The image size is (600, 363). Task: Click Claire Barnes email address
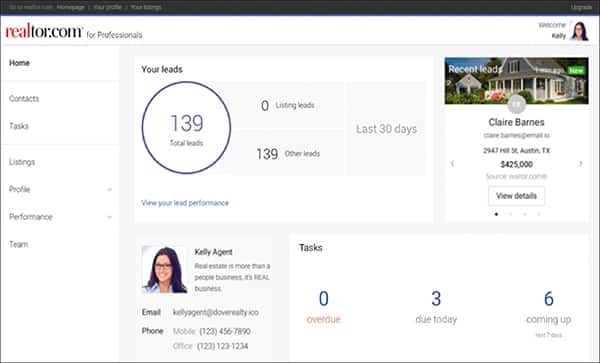[x=517, y=135]
